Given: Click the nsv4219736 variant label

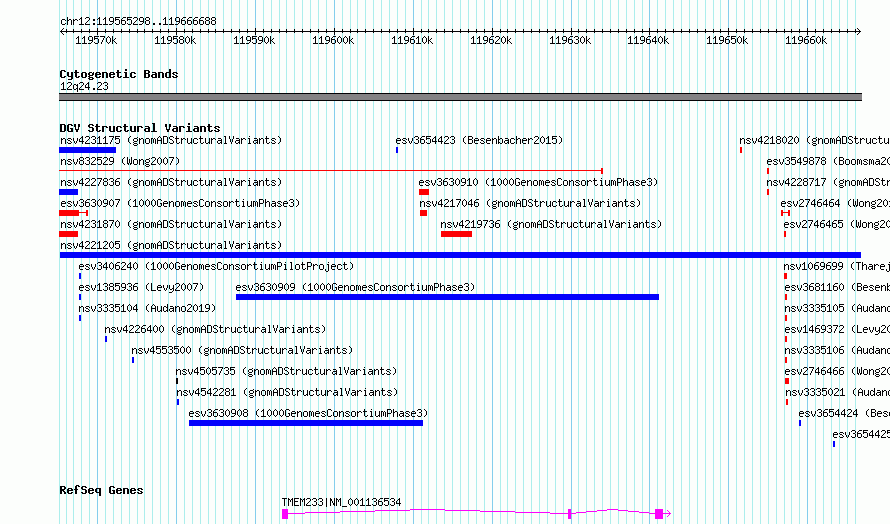Looking at the screenshot, I should [x=551, y=224].
